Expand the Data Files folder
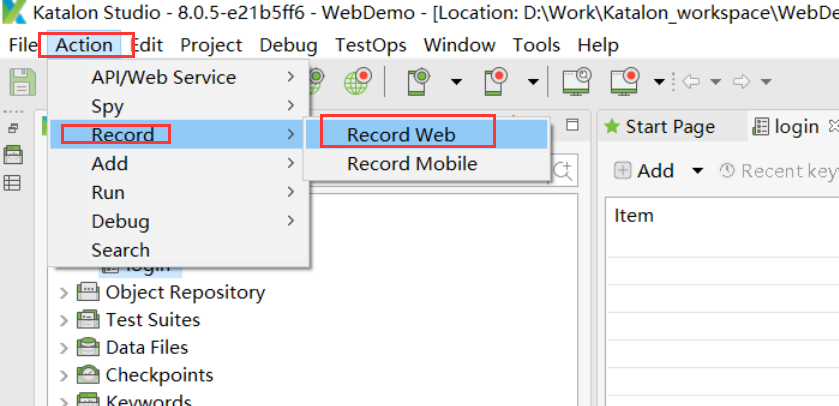The image size is (839, 406). [x=65, y=349]
